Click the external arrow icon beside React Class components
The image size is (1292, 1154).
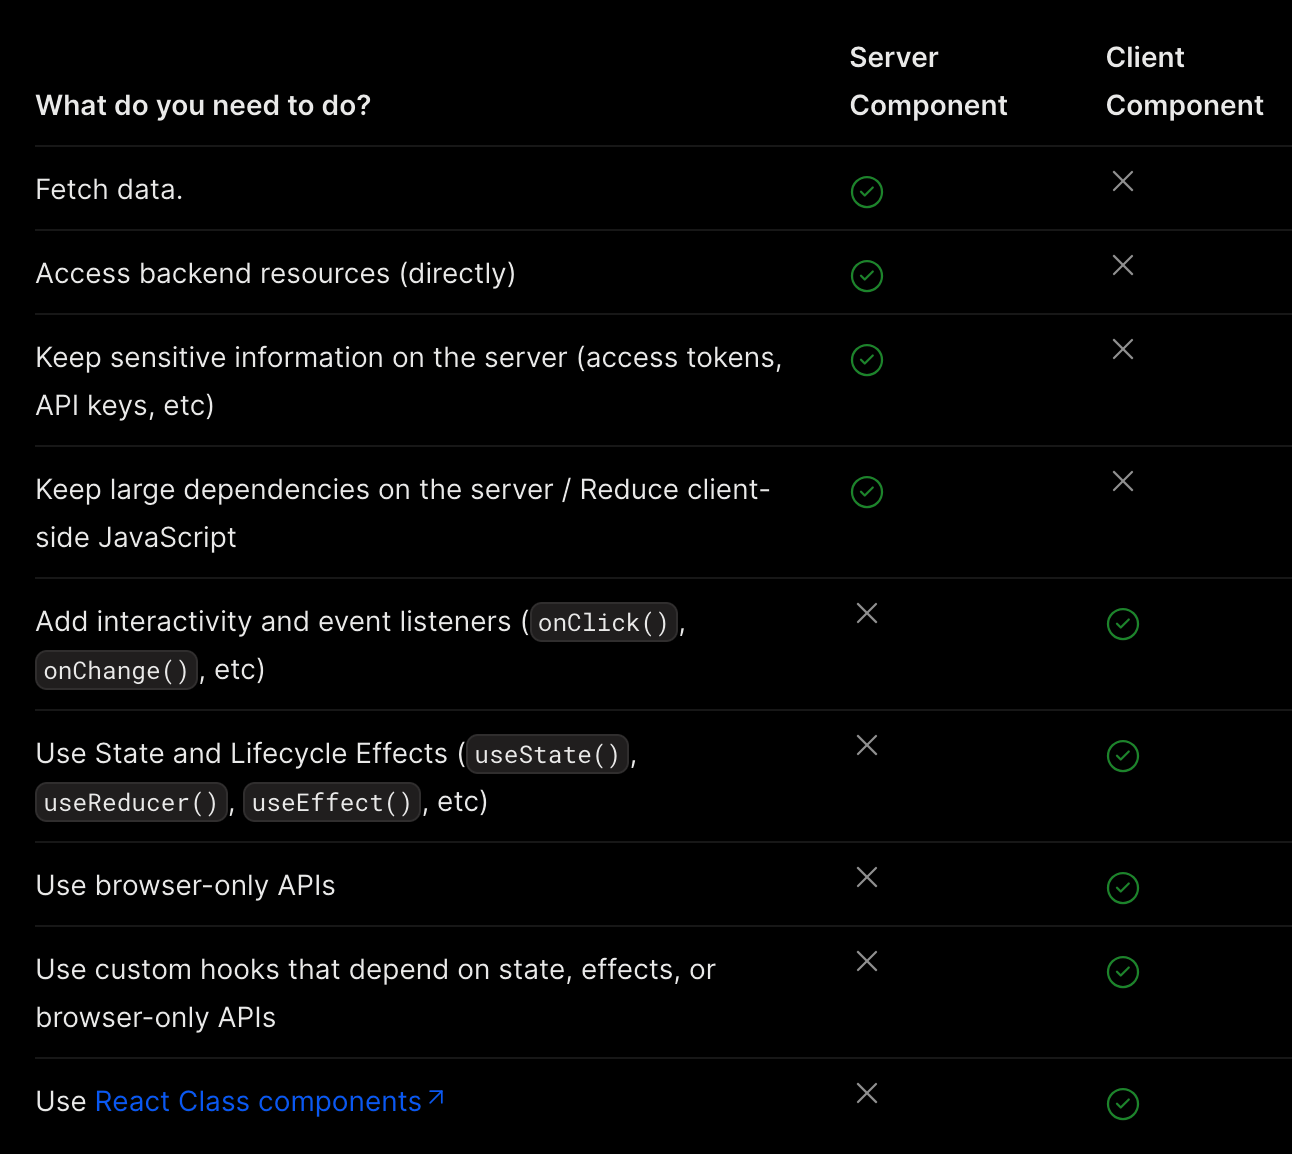(436, 1098)
